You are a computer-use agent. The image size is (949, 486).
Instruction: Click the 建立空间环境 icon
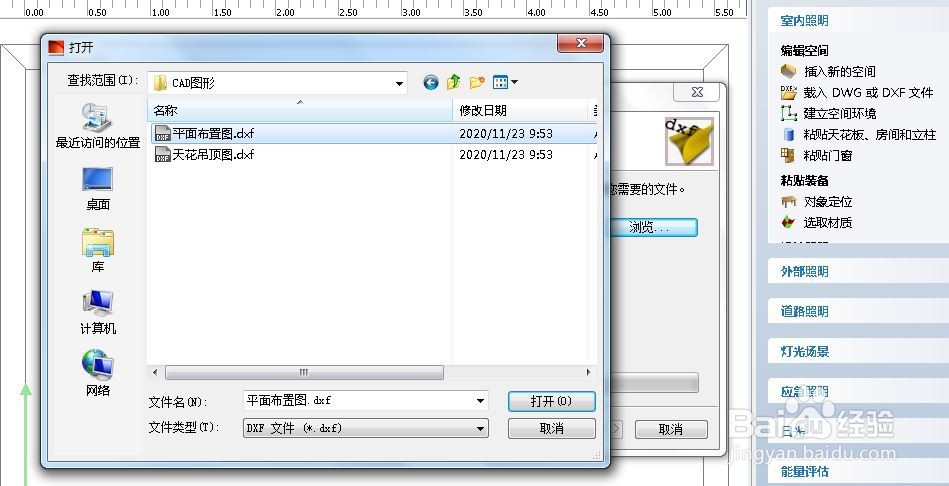788,113
